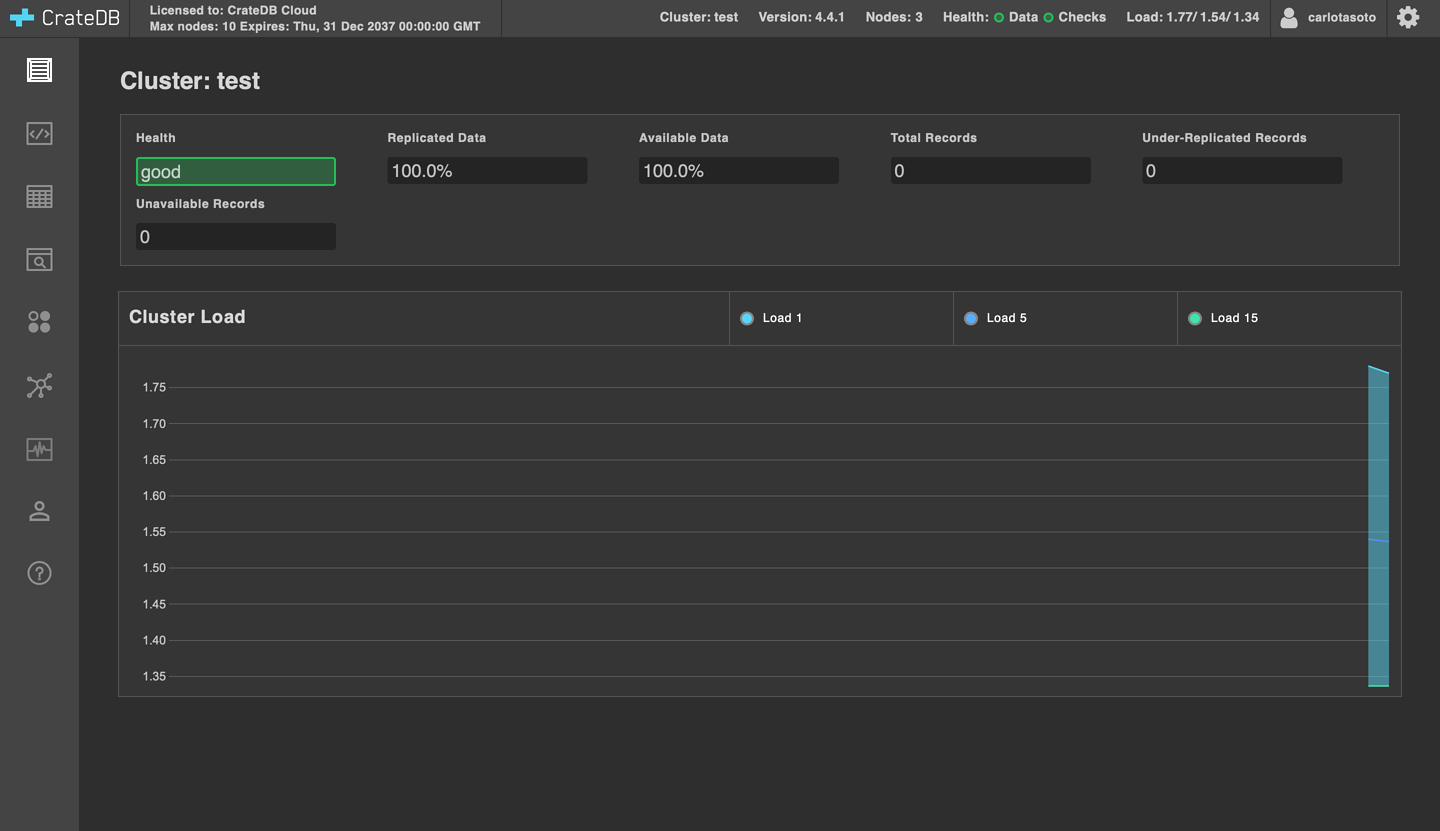Open the Tables icon in sidebar
This screenshot has height=831, width=1440.
pos(39,197)
